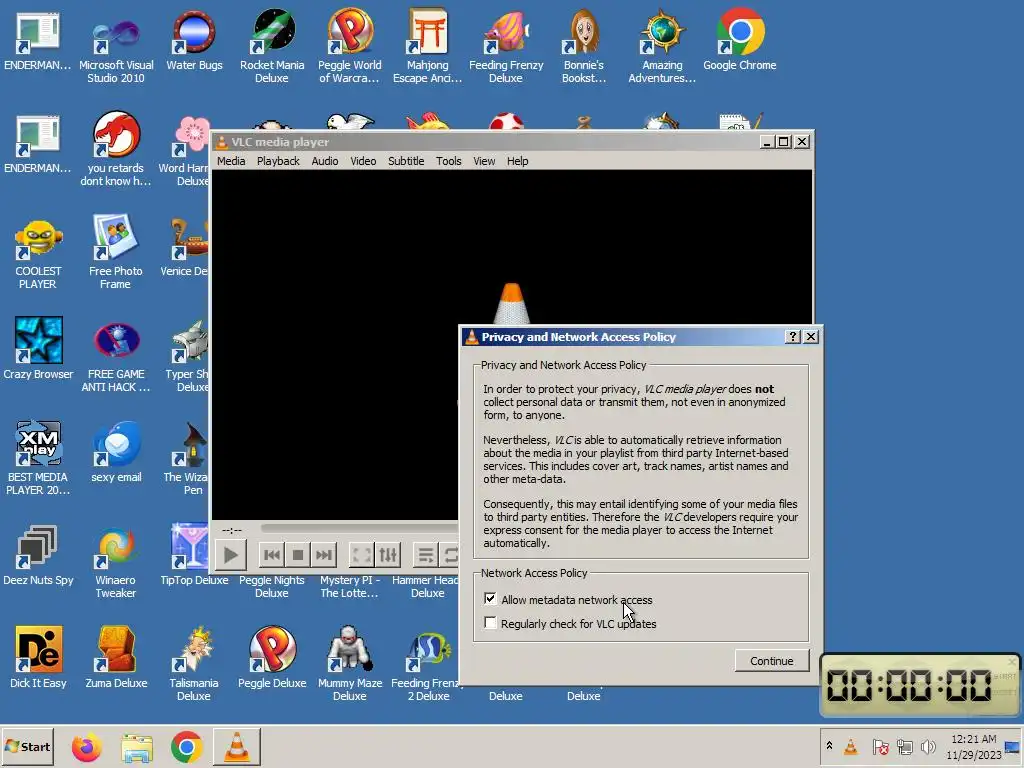The width and height of the screenshot is (1024, 768).
Task: Select the COOLEST PLAYER desktop icon
Action: click(x=38, y=255)
